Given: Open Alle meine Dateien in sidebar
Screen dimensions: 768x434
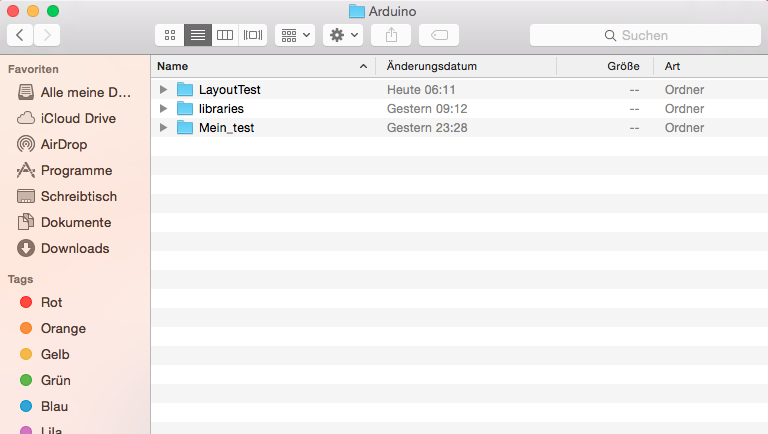Looking at the screenshot, I should 75,92.
